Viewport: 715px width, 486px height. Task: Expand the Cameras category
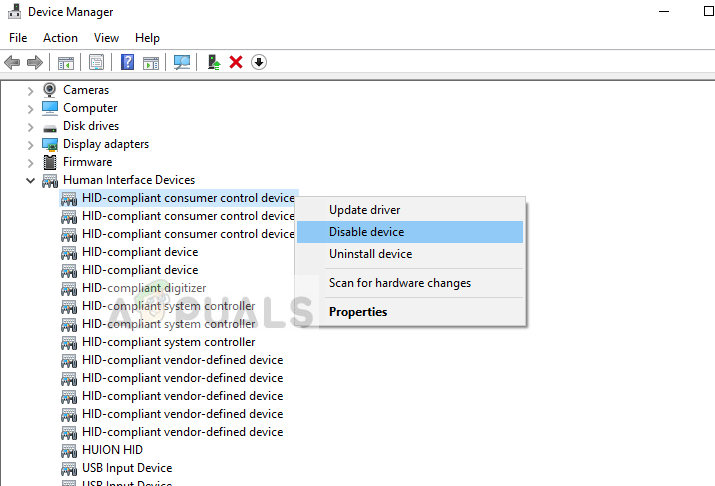[30, 91]
